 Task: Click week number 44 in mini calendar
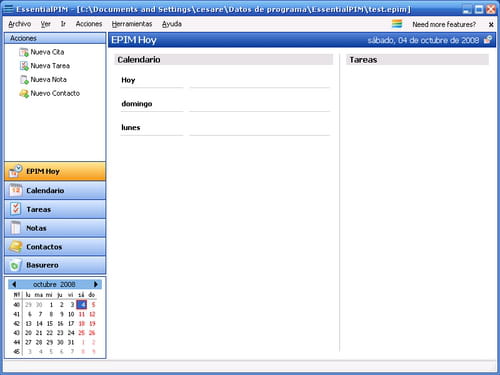(16, 342)
